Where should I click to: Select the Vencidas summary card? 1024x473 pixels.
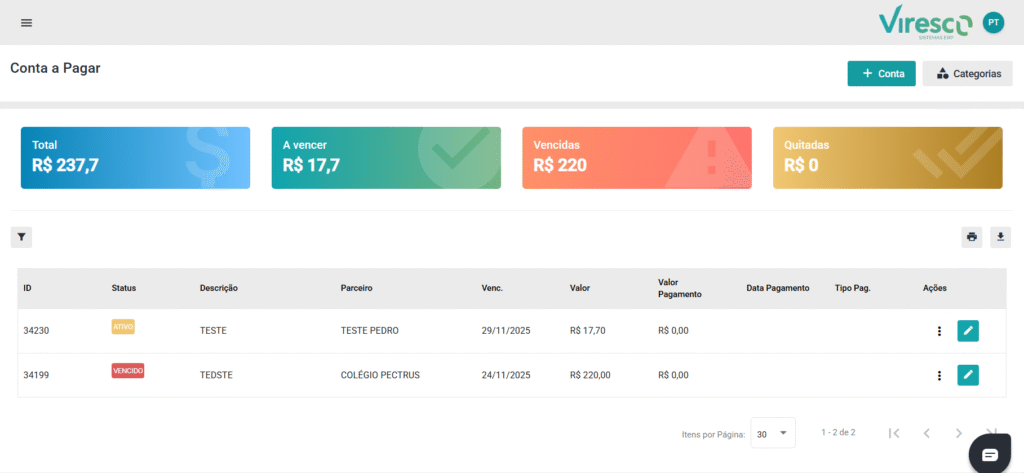637,158
